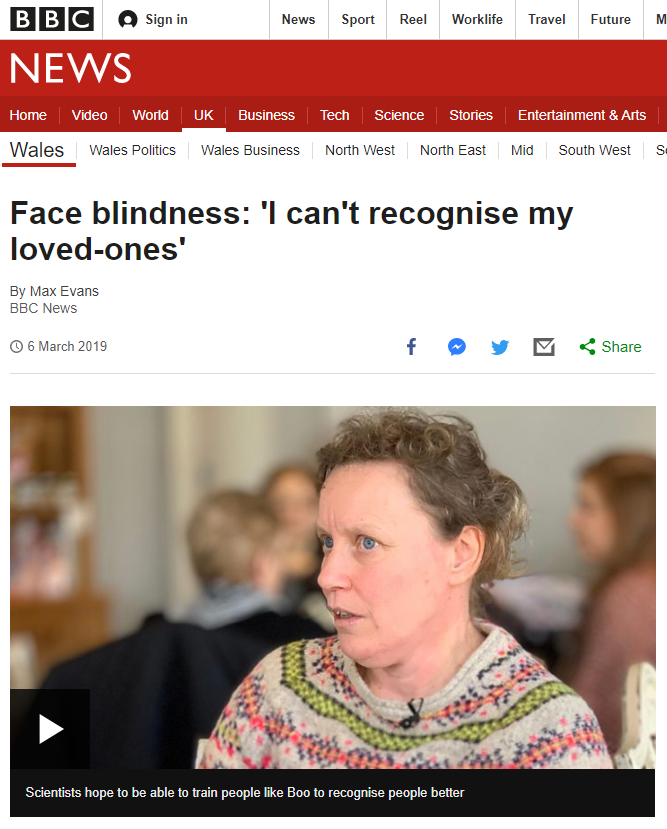667x829 pixels.
Task: Open the Video news tab
Action: [89, 115]
